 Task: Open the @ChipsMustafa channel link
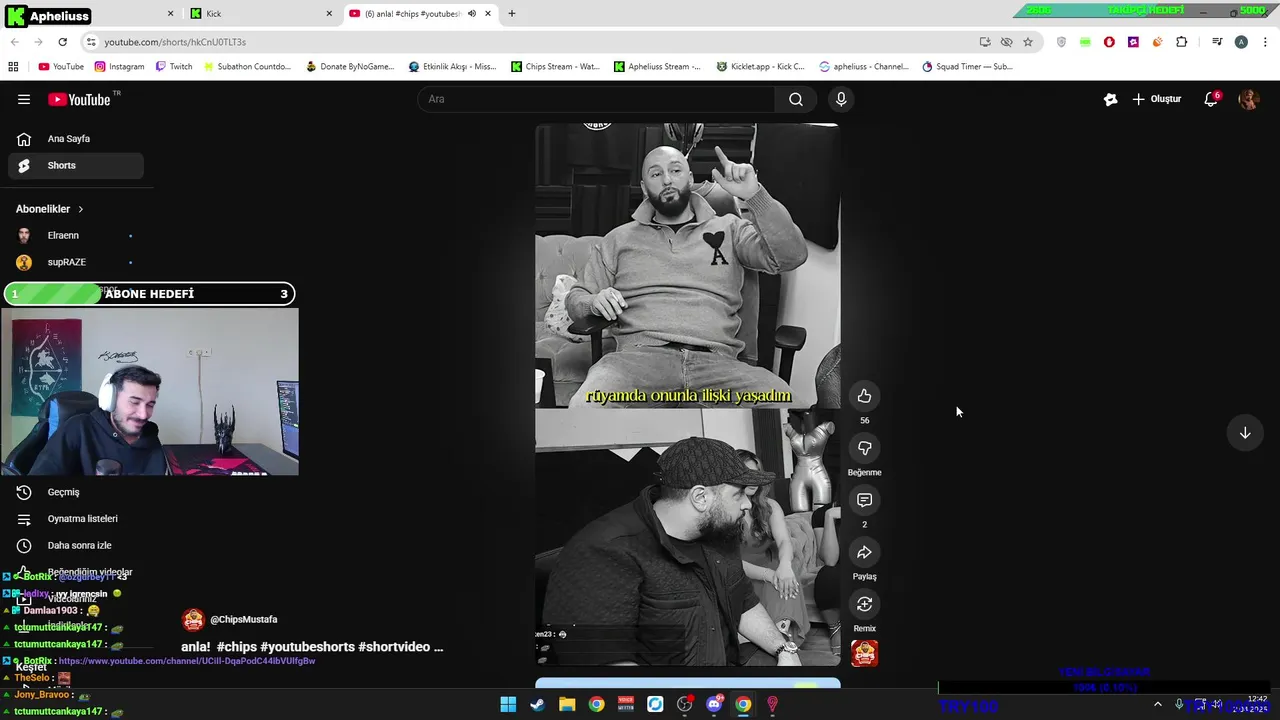(x=244, y=620)
